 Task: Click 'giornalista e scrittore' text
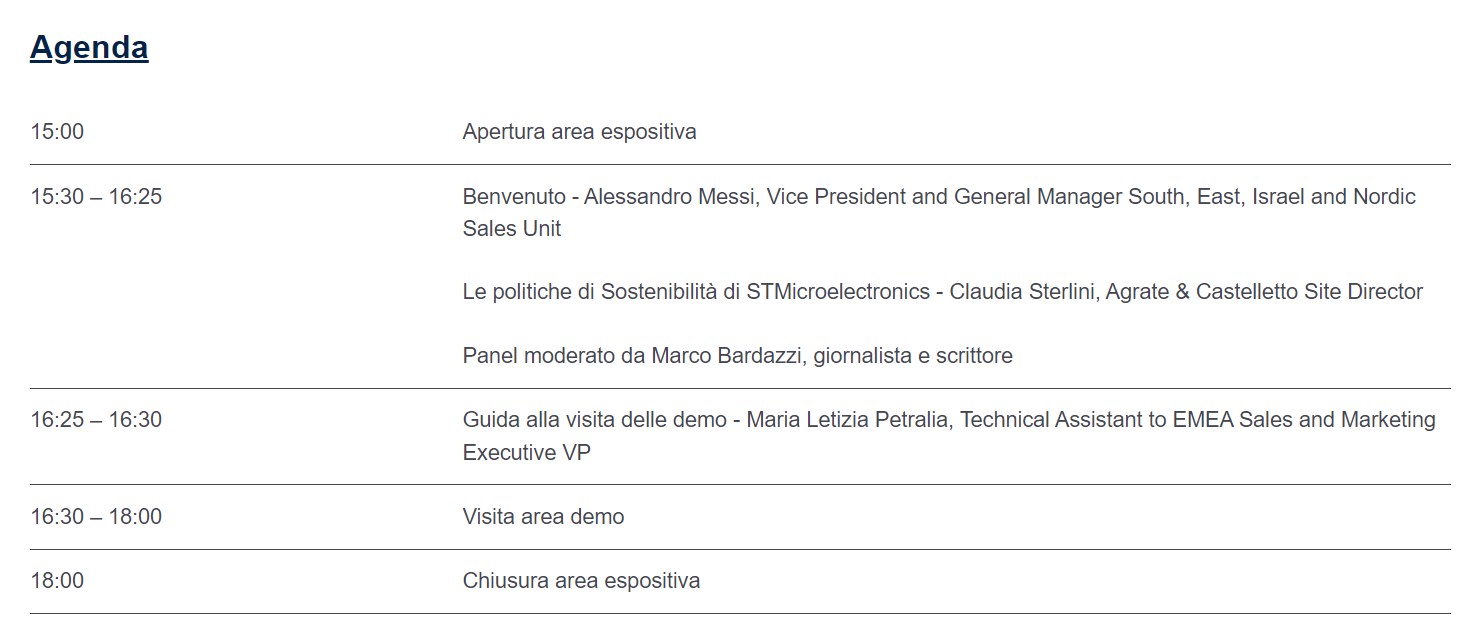pyautogui.click(x=912, y=355)
